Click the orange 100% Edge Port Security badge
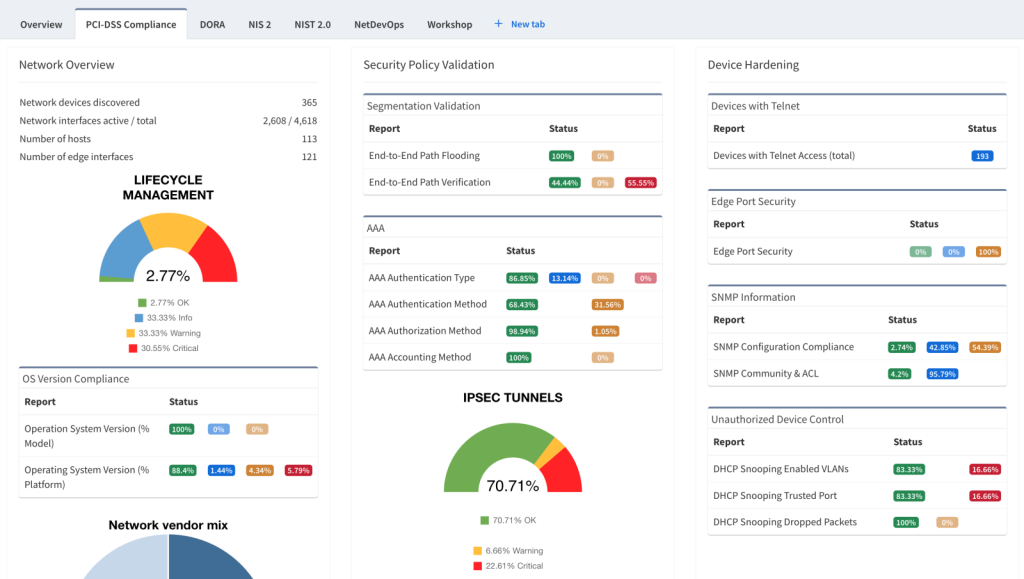Image resolution: width=1024 pixels, height=579 pixels. [988, 252]
